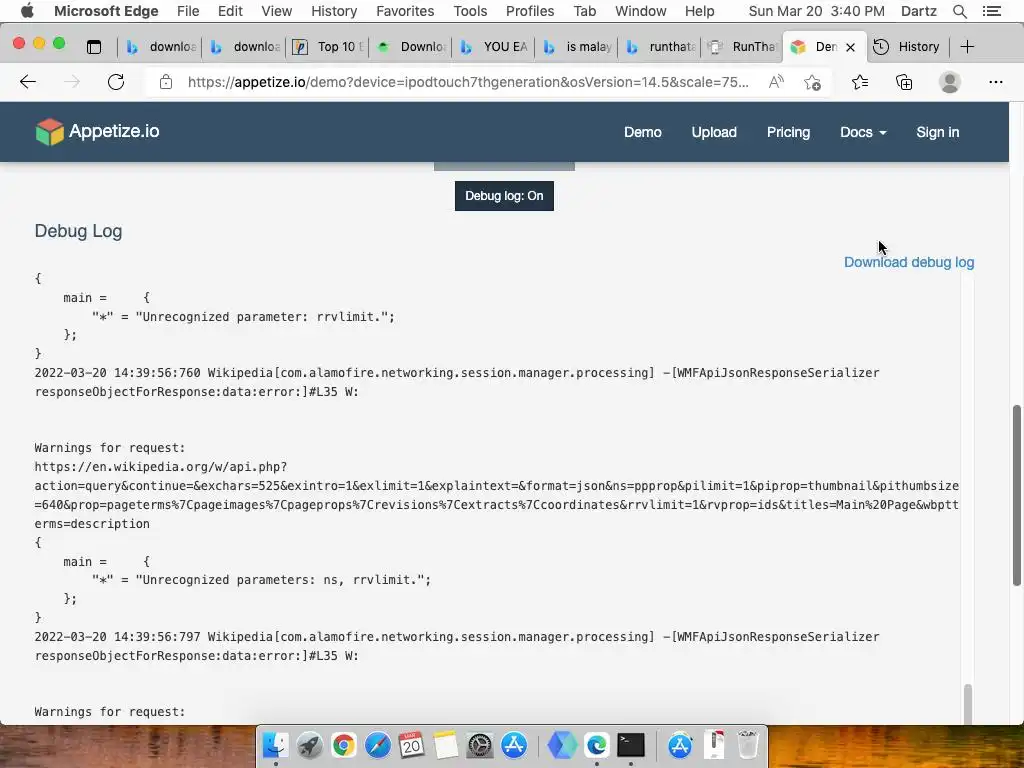Image resolution: width=1024 pixels, height=768 pixels.
Task: Open Trash from the Dock
Action: pos(748,744)
